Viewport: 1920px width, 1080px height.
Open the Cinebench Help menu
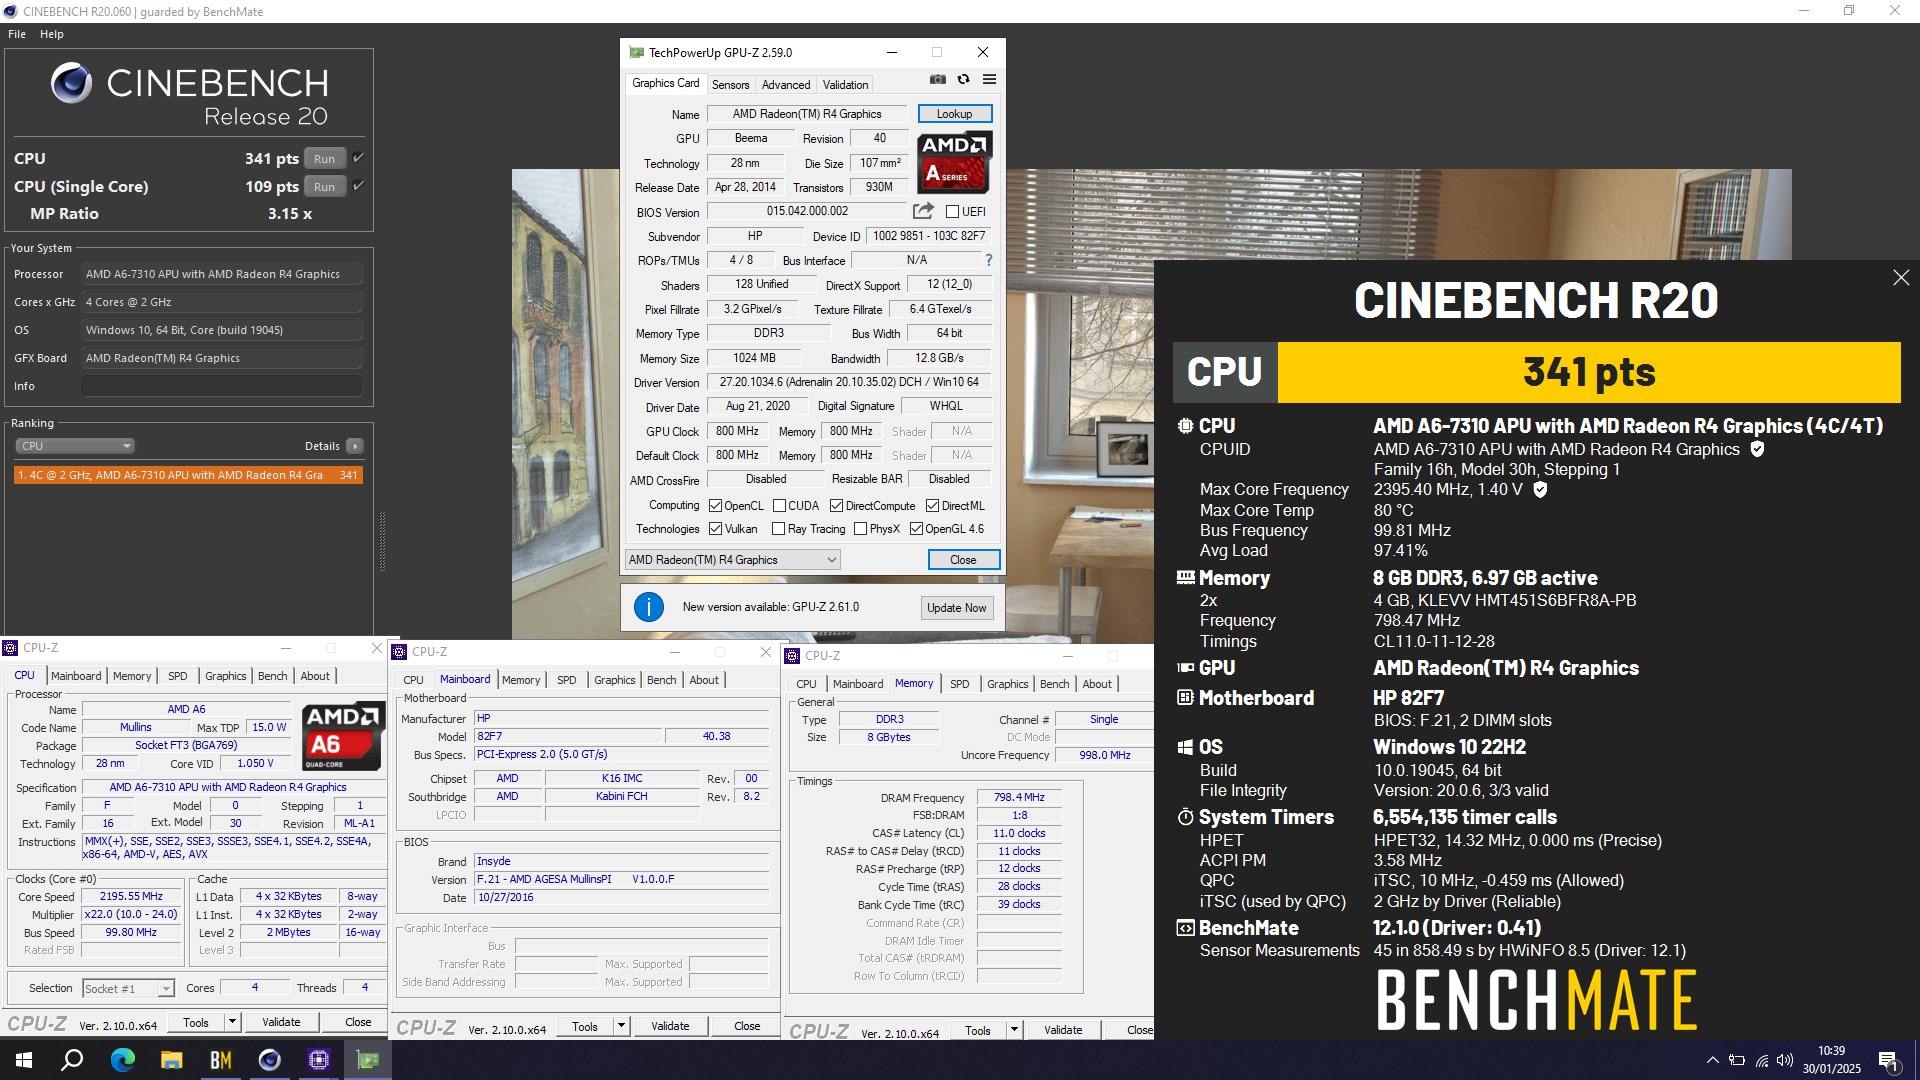[52, 34]
